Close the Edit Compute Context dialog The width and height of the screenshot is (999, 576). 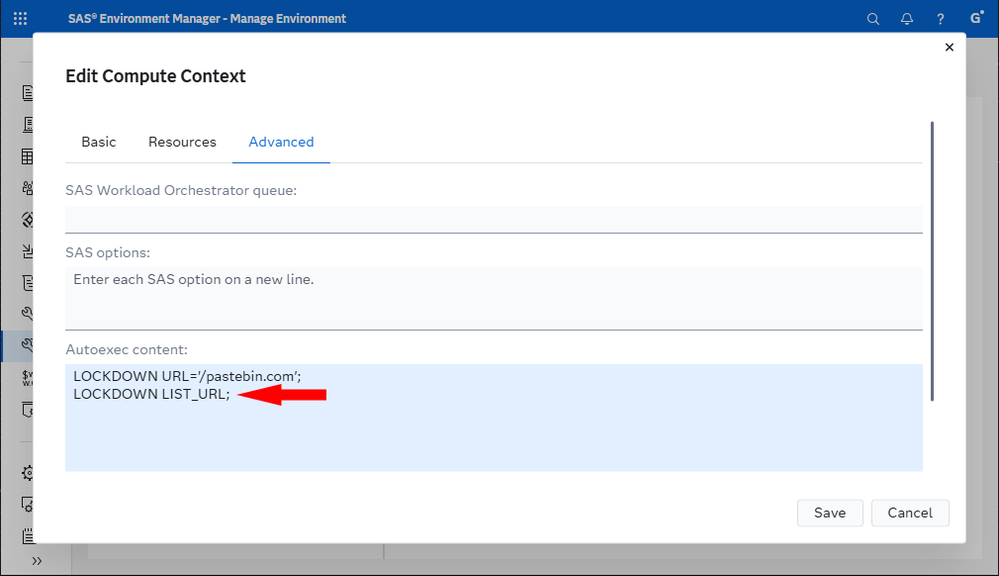[949, 47]
